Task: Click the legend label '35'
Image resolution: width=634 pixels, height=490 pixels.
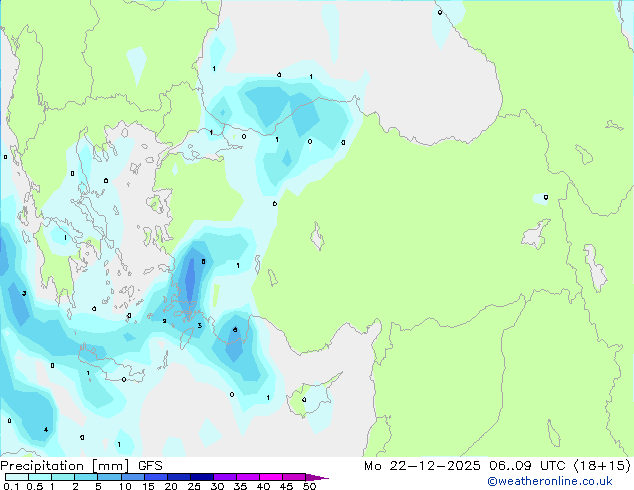Action: (240, 486)
